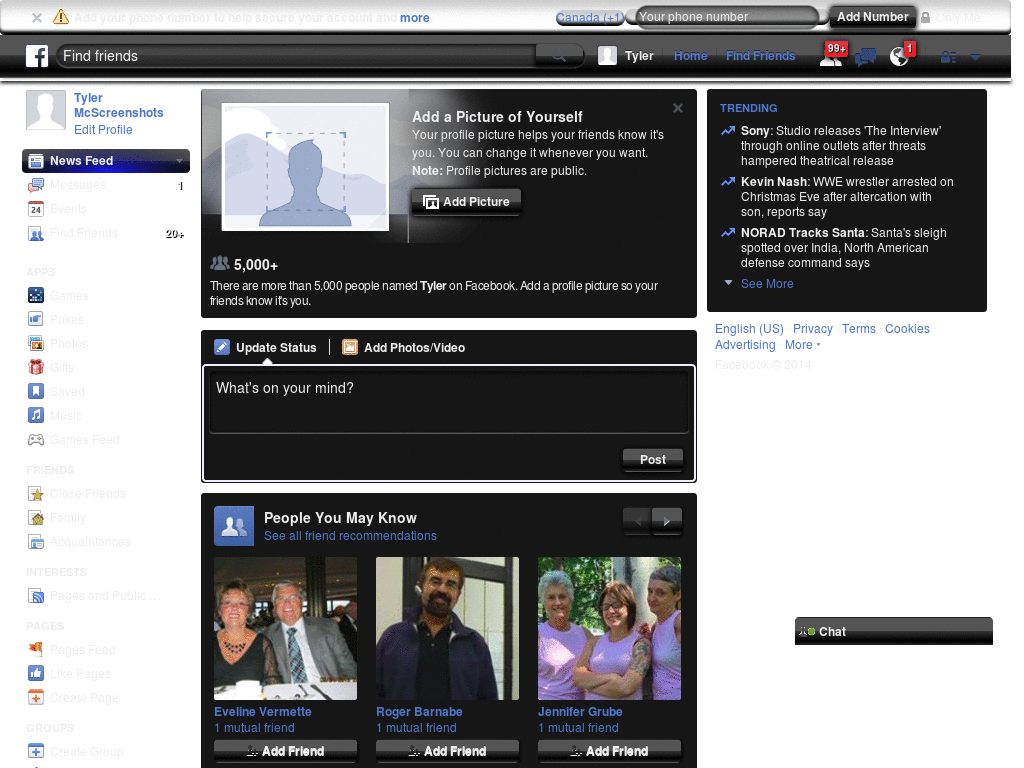Open the Pokes app icon
Image resolution: width=1024 pixels, height=768 pixels.
(x=36, y=319)
